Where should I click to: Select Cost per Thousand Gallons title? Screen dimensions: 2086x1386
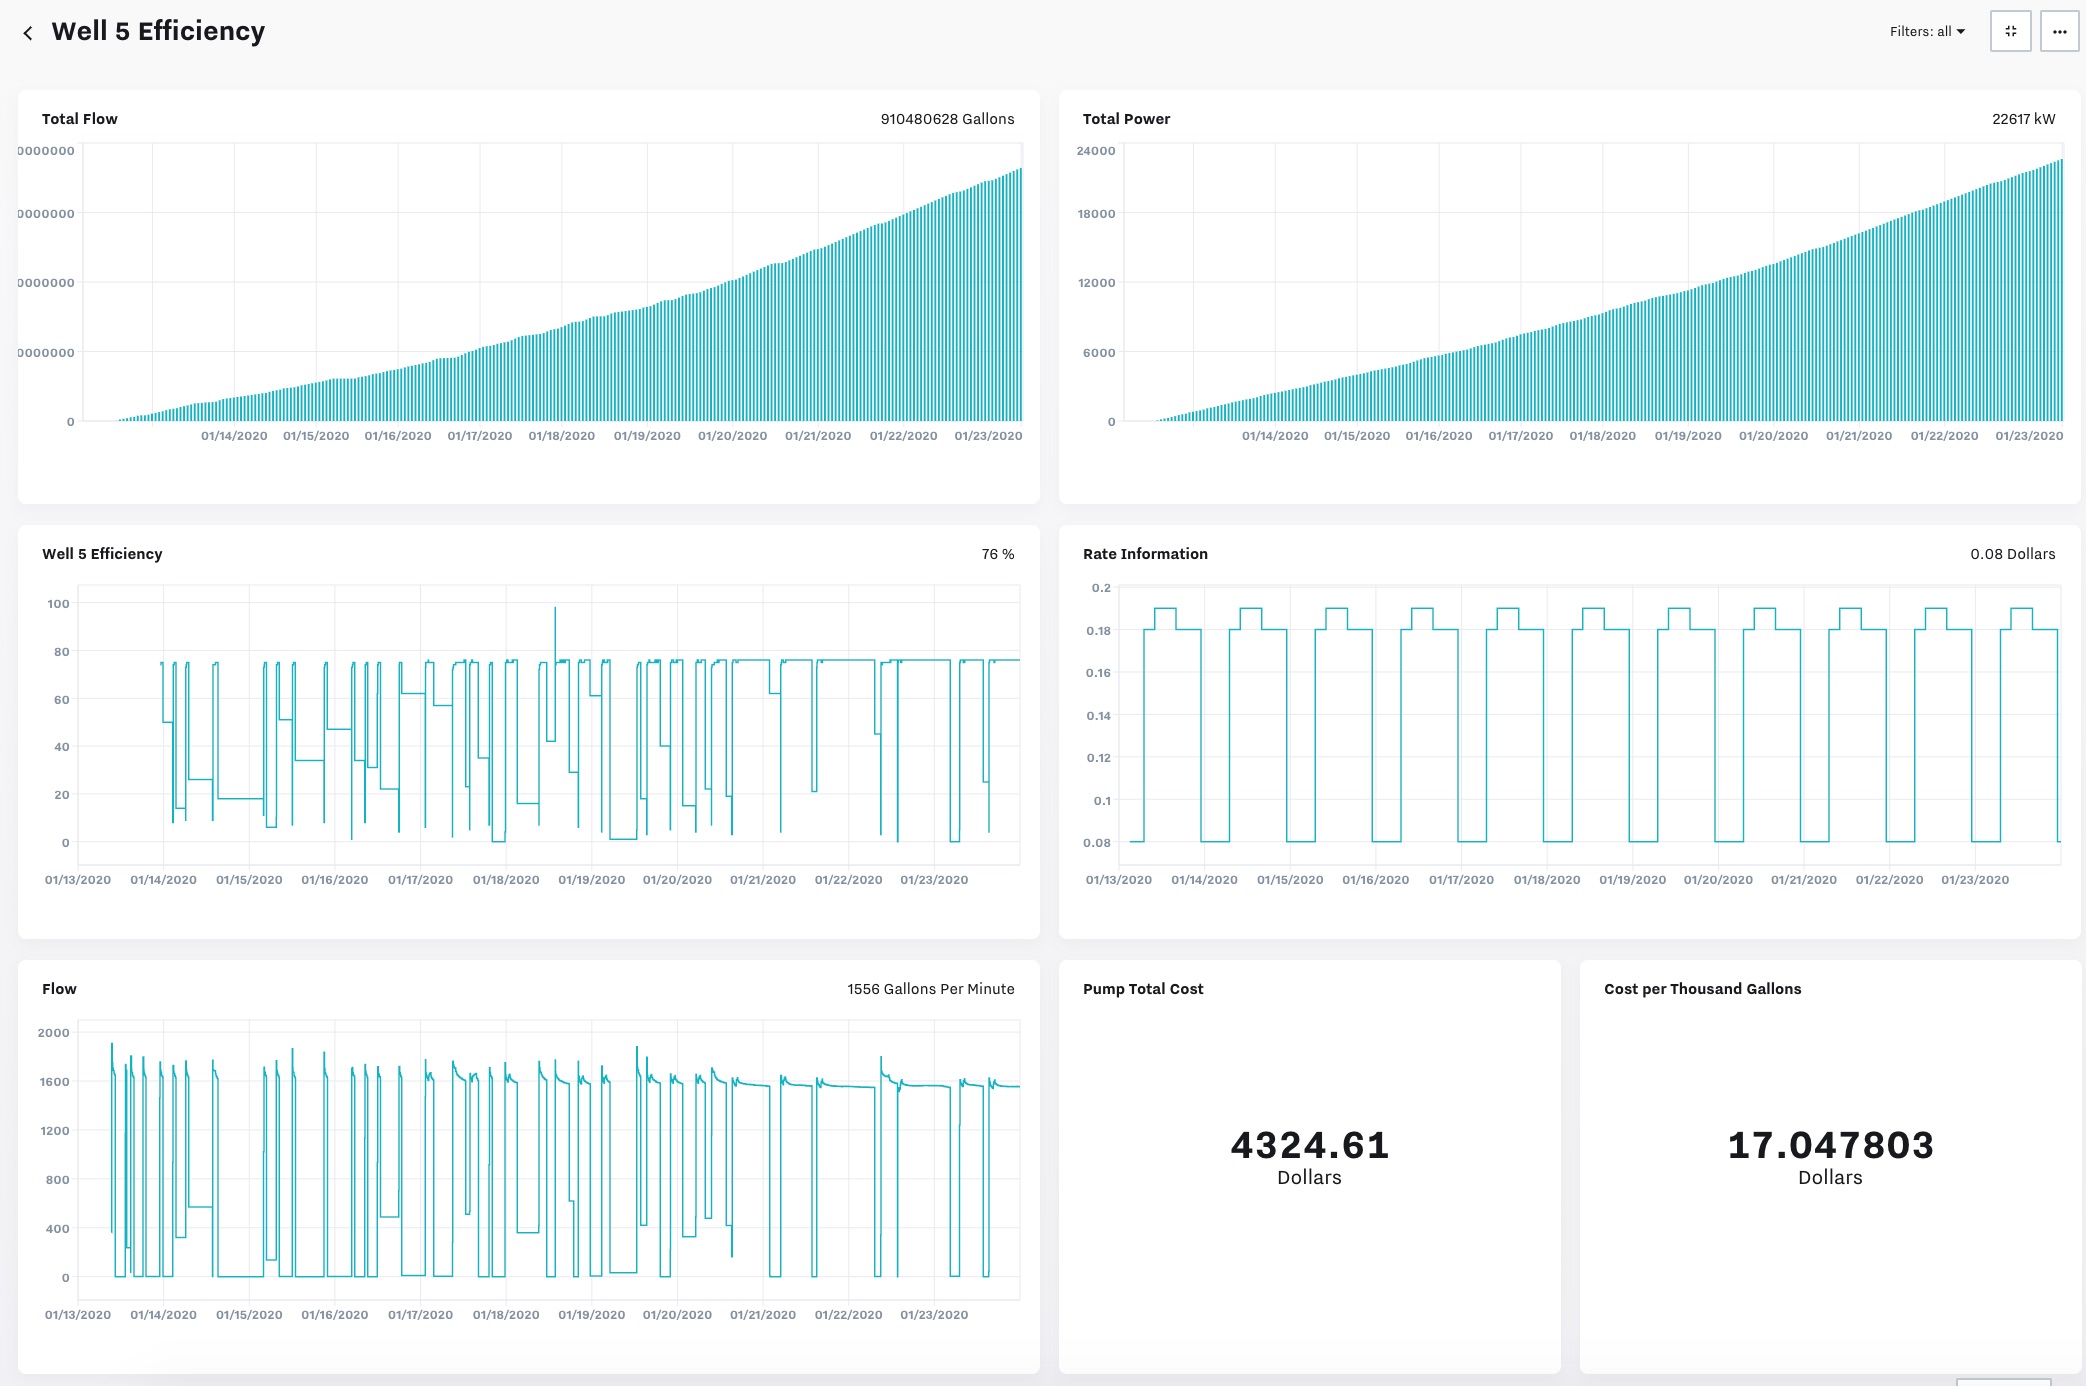(x=1702, y=988)
